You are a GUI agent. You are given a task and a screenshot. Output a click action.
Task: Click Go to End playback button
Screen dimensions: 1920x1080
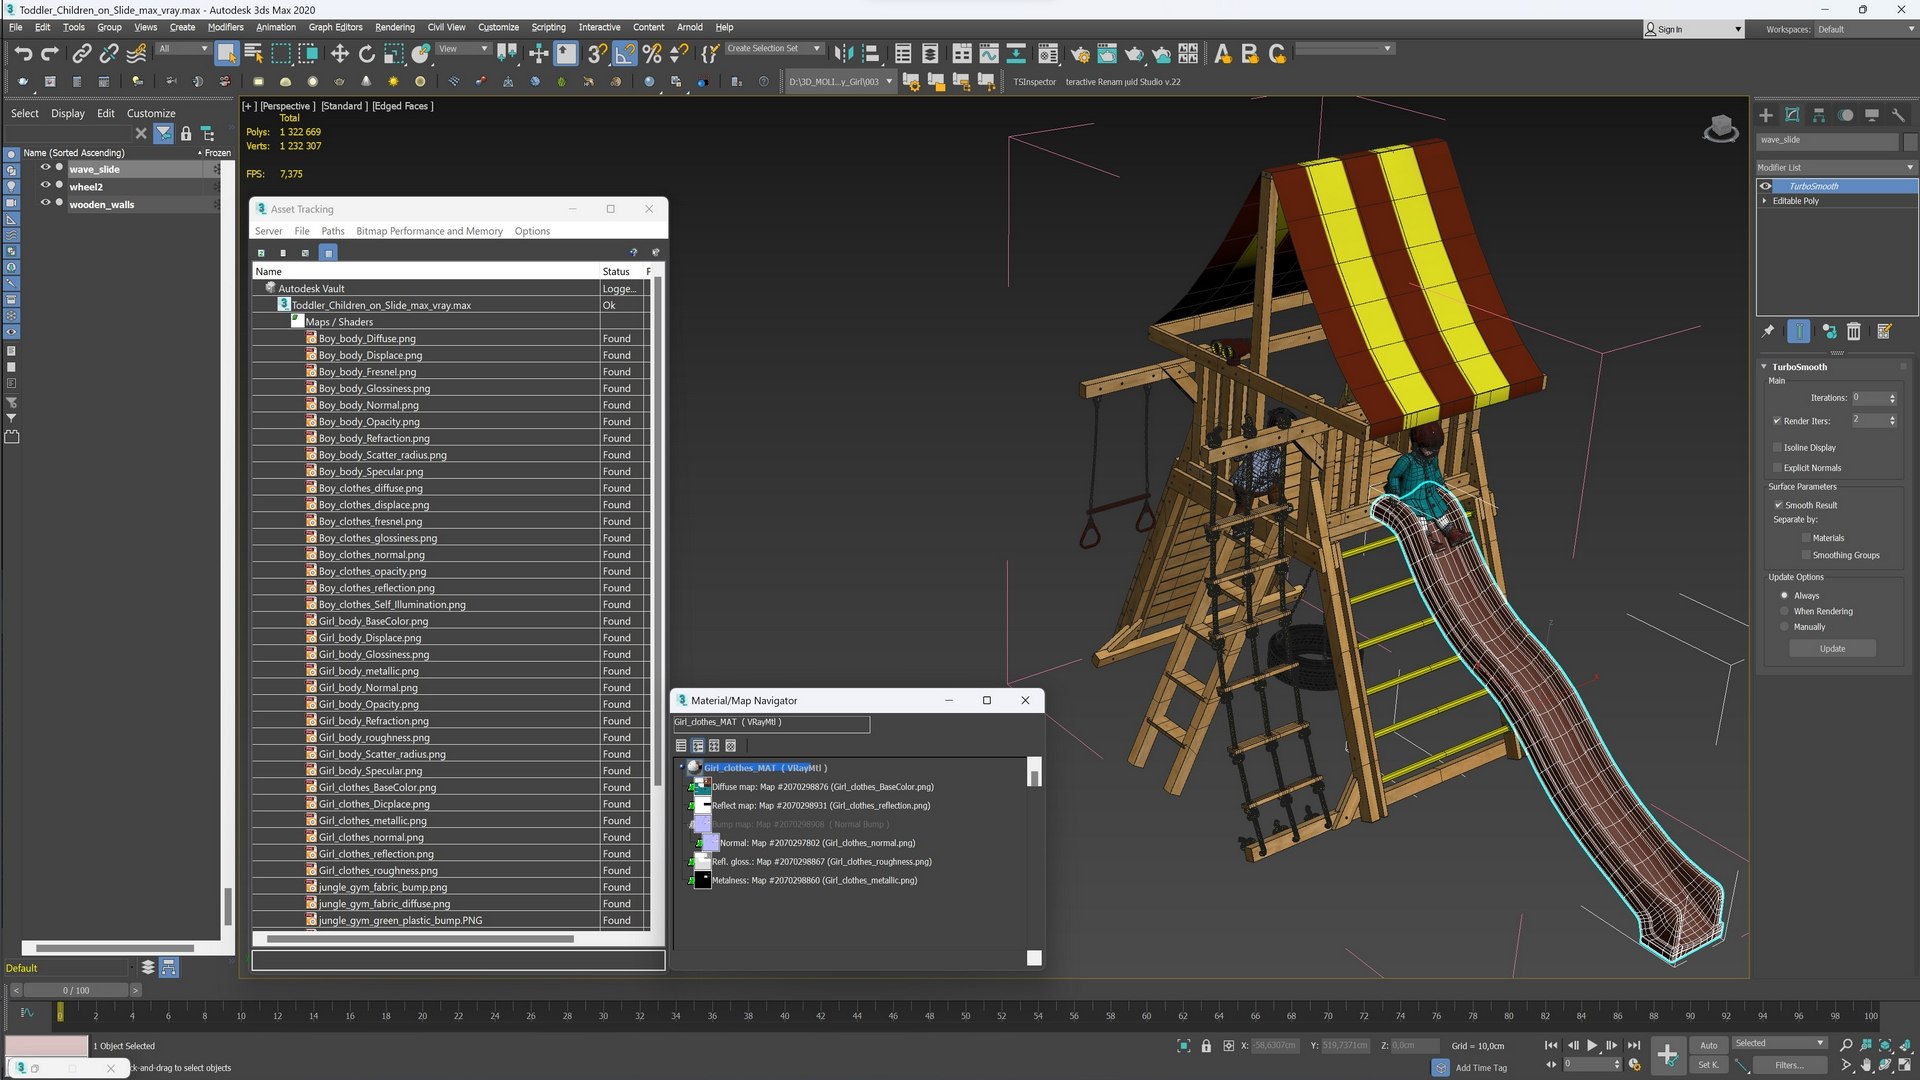pos(1633,1045)
